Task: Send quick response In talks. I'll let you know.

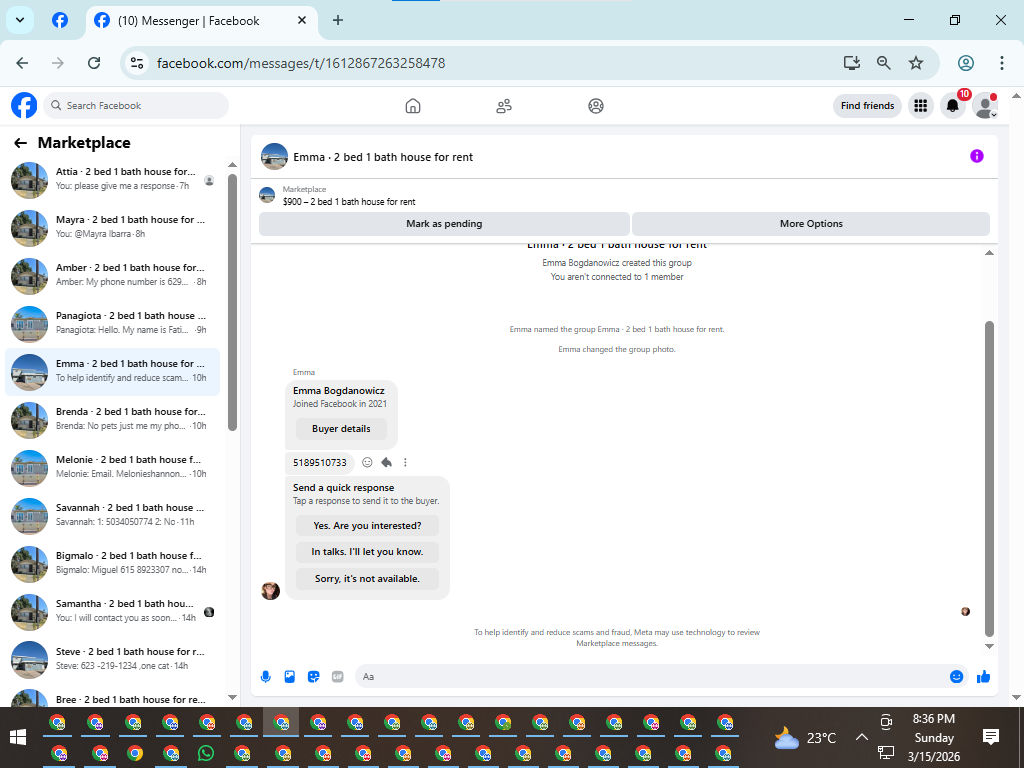Action: tap(367, 552)
